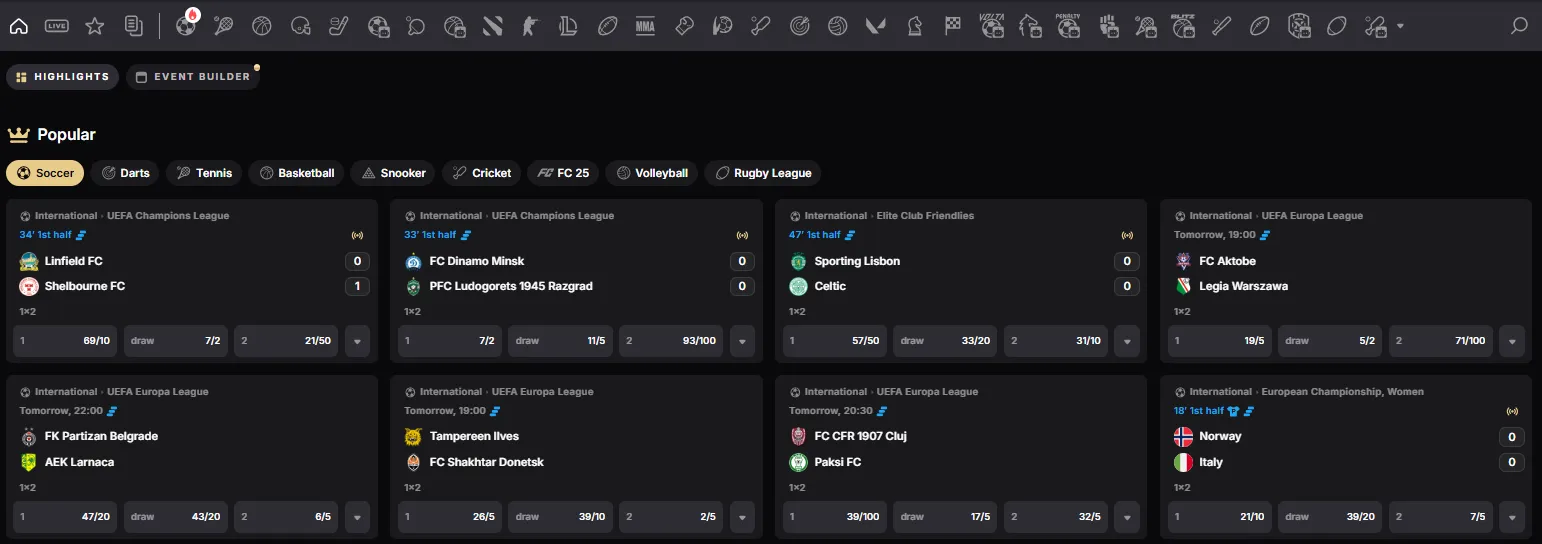This screenshot has width=1542, height=544.
Task: Select the MMA icon
Action: click(645, 26)
